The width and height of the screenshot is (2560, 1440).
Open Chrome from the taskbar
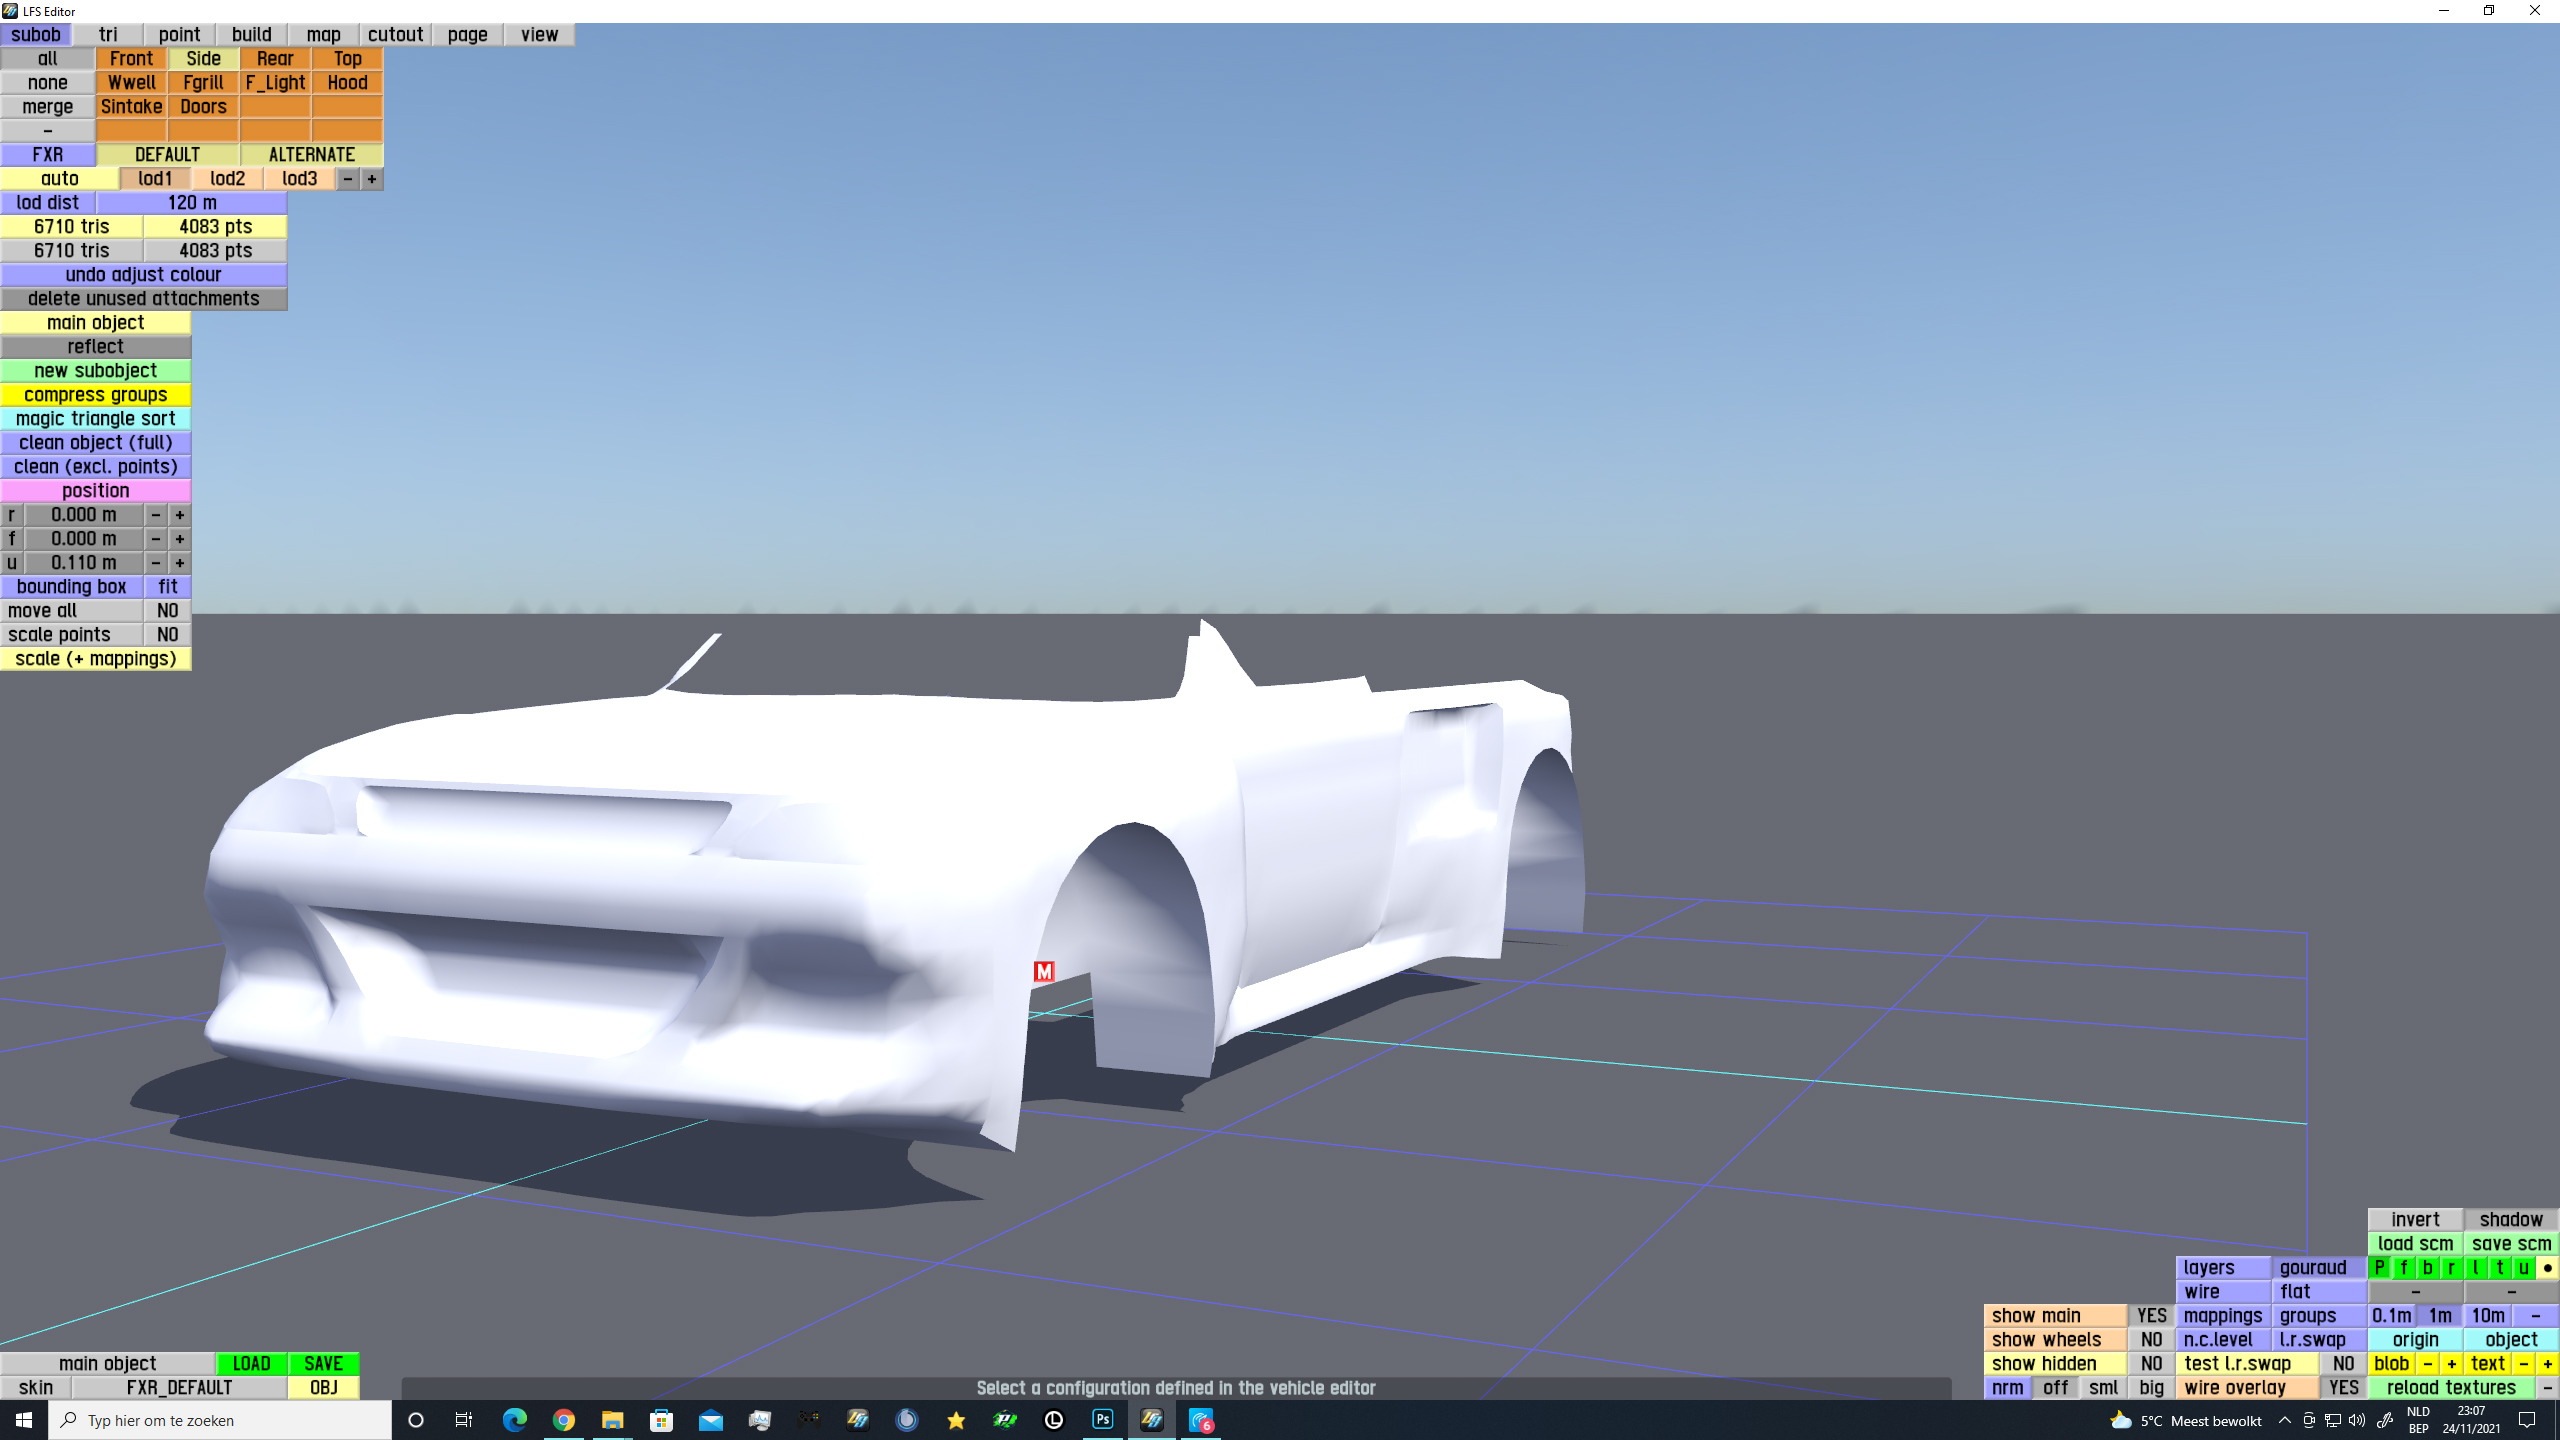564,1420
